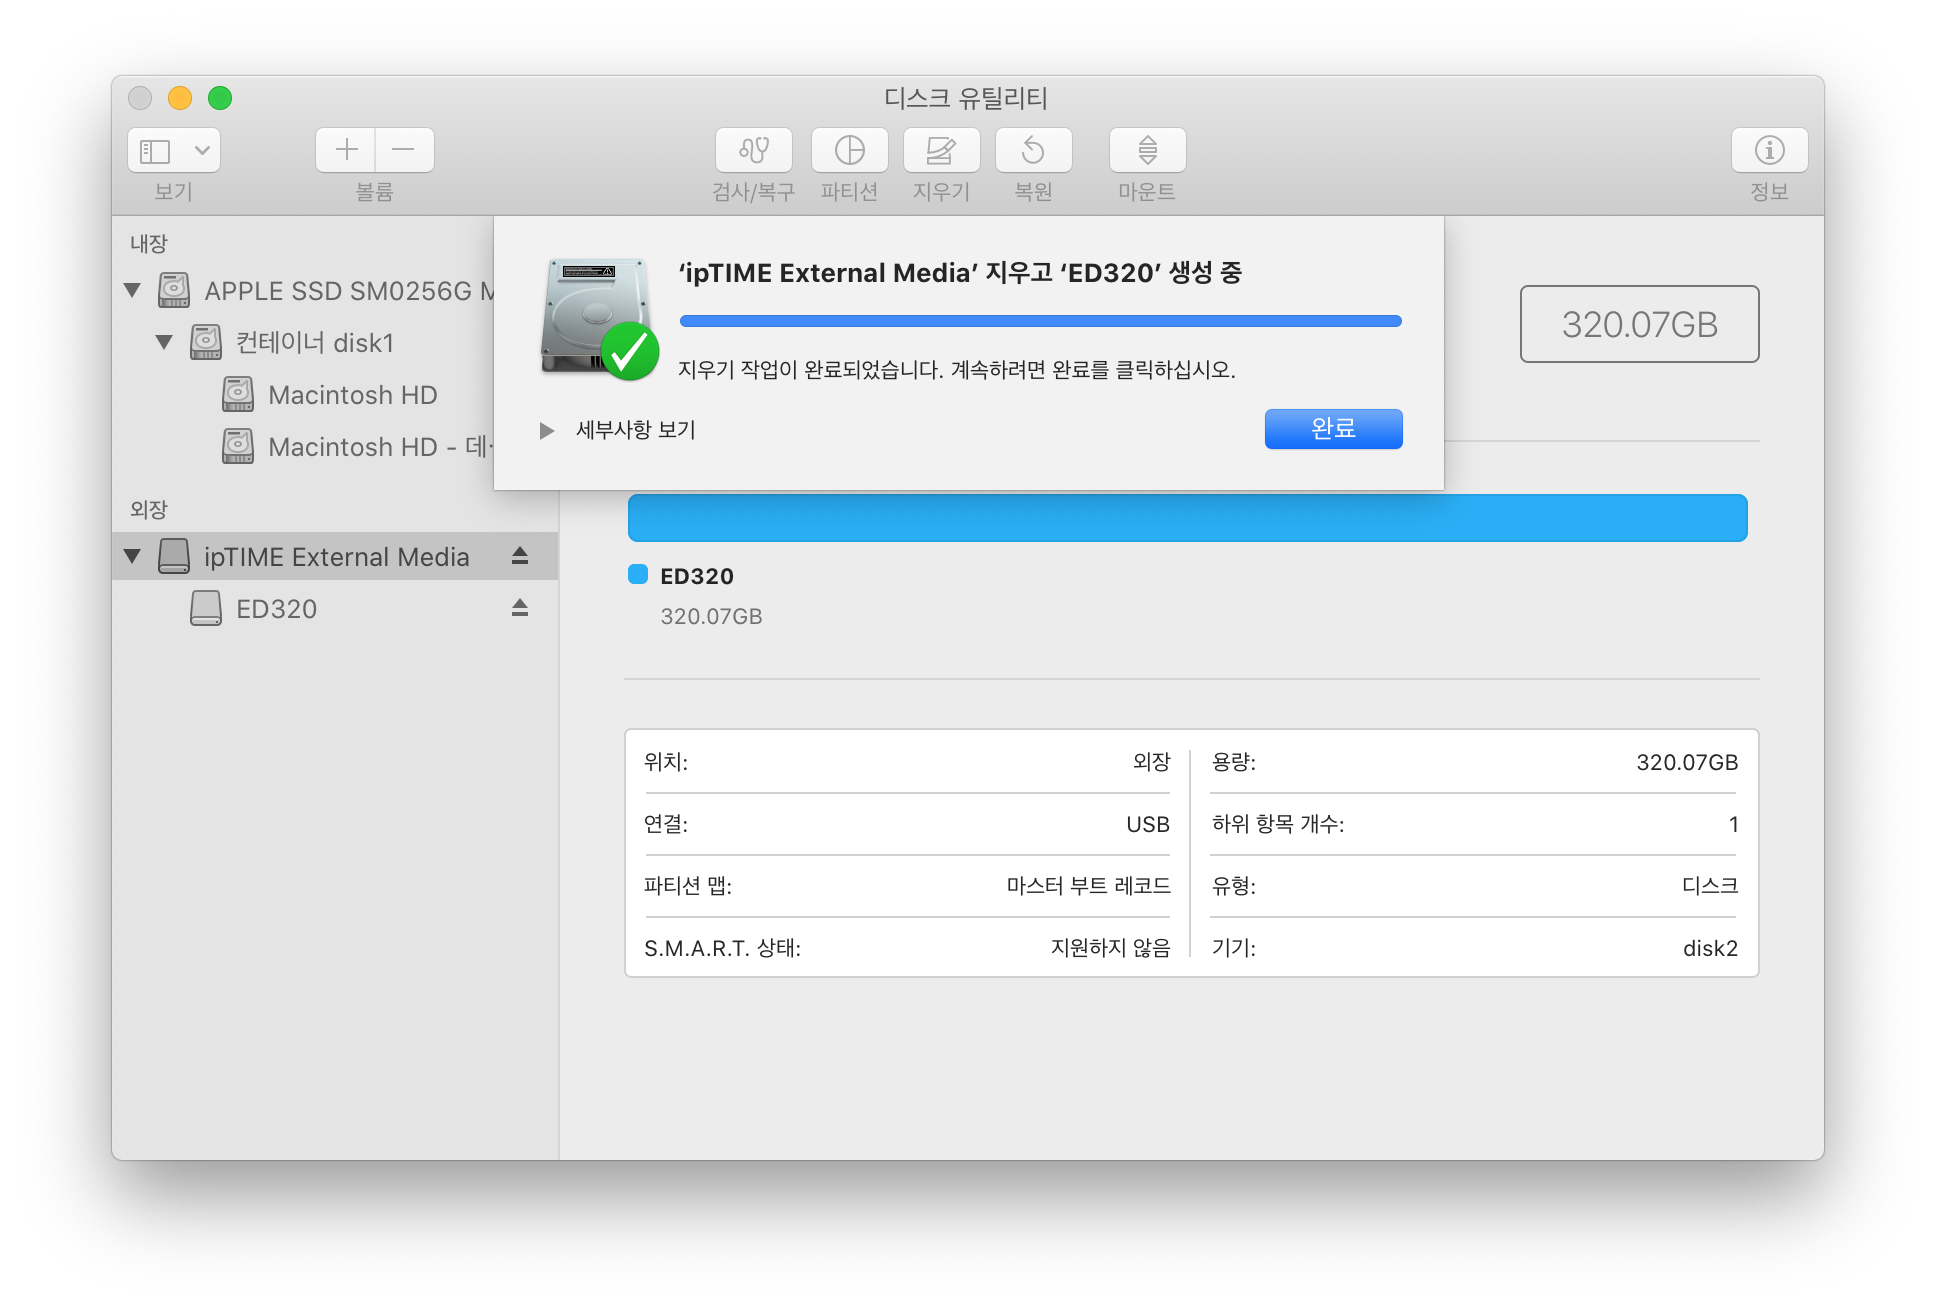The width and height of the screenshot is (1936, 1308).
Task: Click the add volume plus button
Action: click(346, 150)
